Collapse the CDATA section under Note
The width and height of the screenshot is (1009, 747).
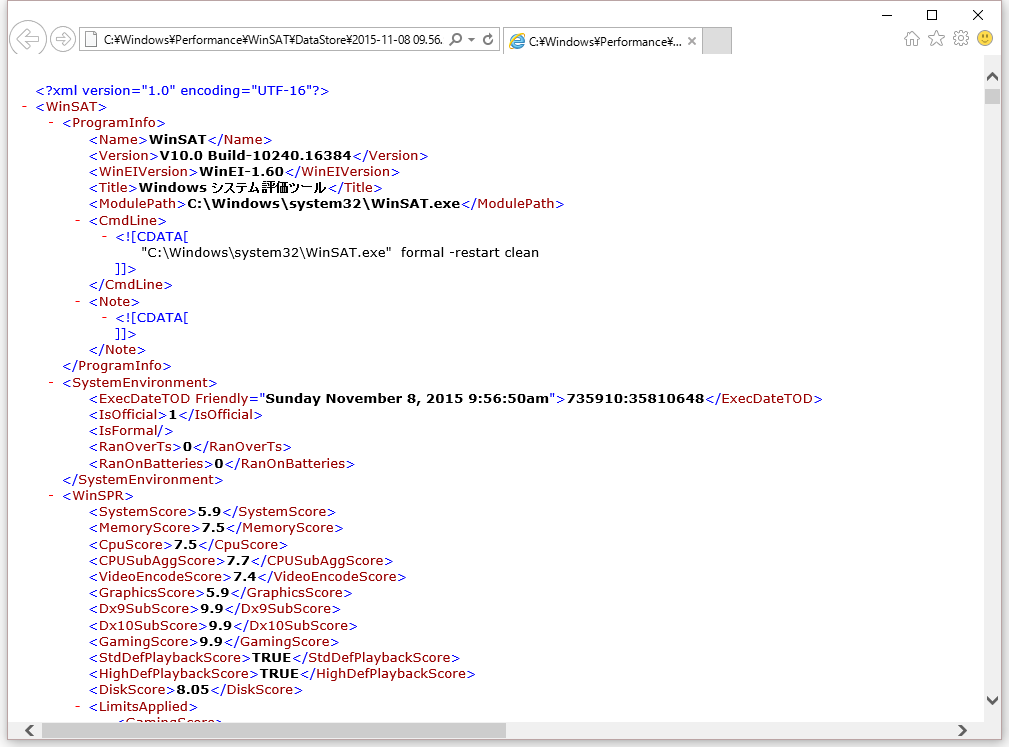point(104,318)
